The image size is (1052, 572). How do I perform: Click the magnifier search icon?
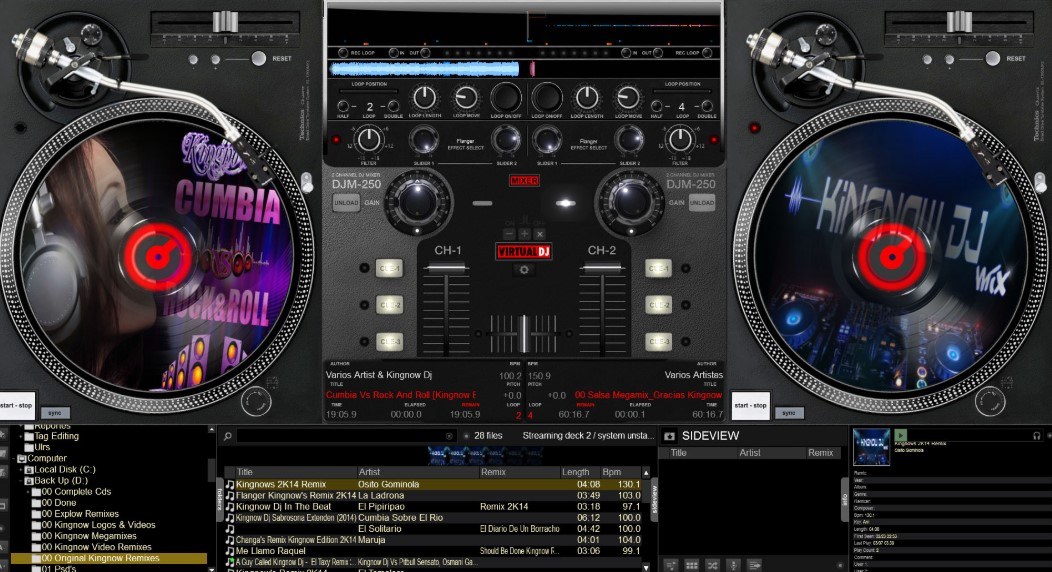tap(227, 437)
